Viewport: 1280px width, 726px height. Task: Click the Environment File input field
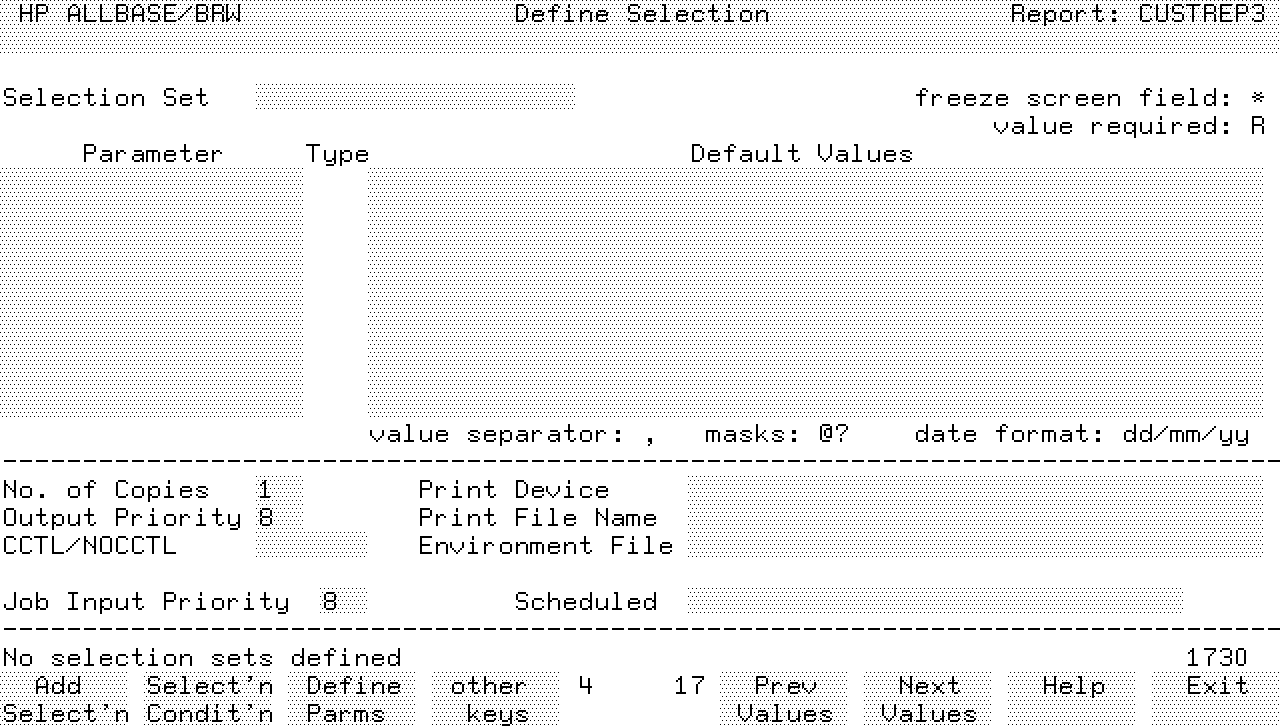[x=974, y=546]
